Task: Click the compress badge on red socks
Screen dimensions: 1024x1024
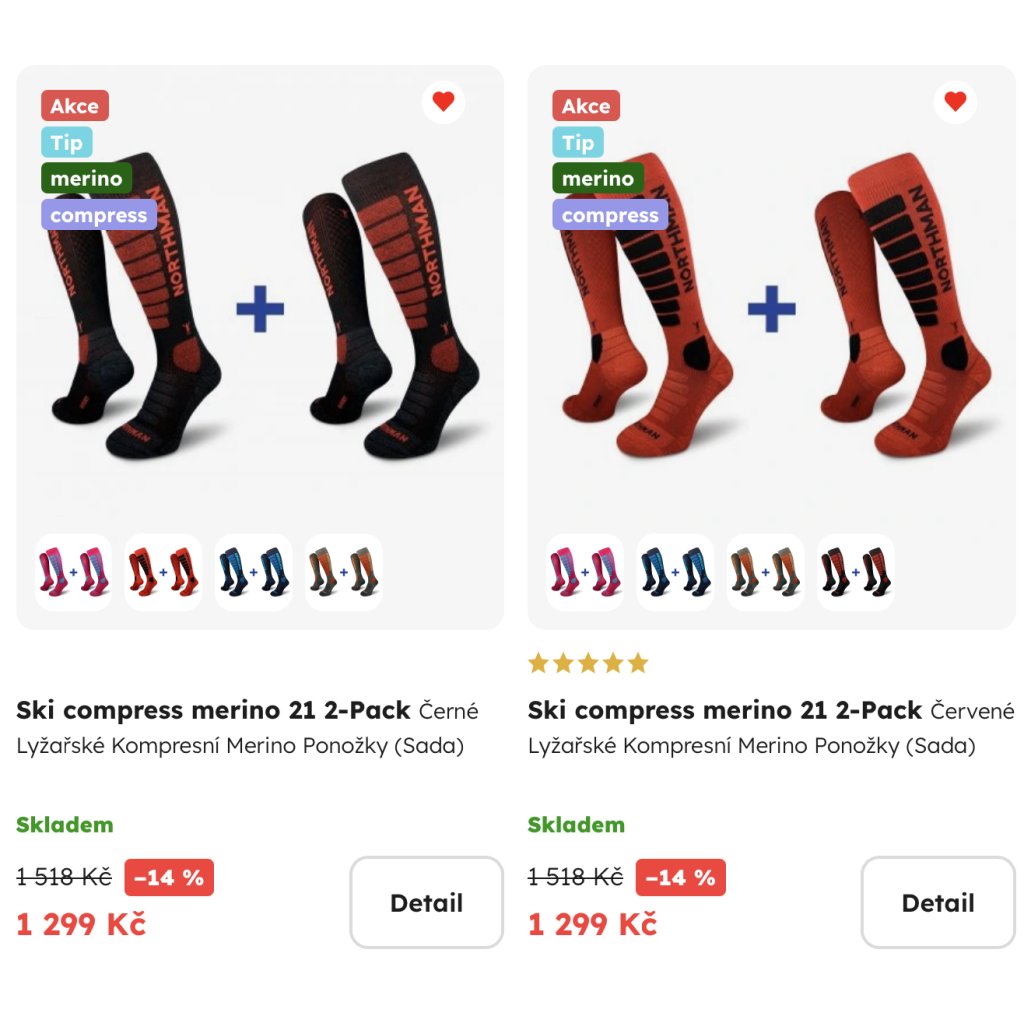Action: pyautogui.click(x=610, y=215)
